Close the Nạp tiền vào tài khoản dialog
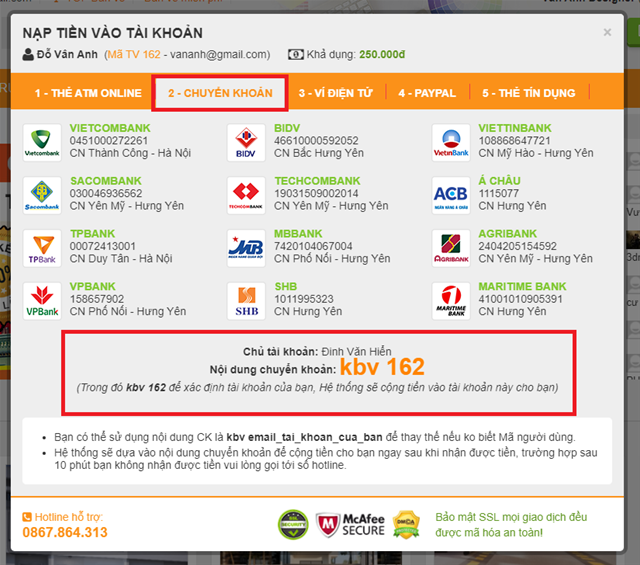 [x=607, y=32]
